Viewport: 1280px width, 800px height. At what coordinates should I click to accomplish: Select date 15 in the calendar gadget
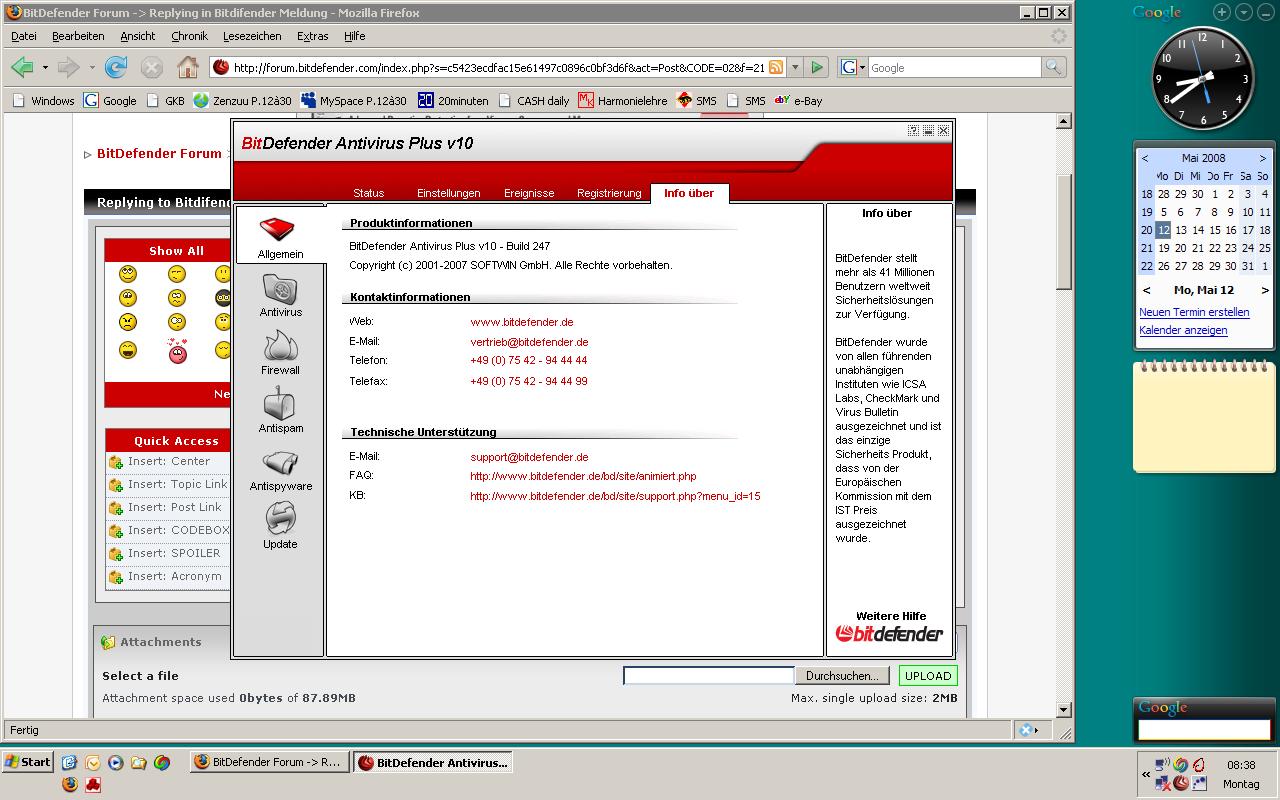pos(1214,230)
